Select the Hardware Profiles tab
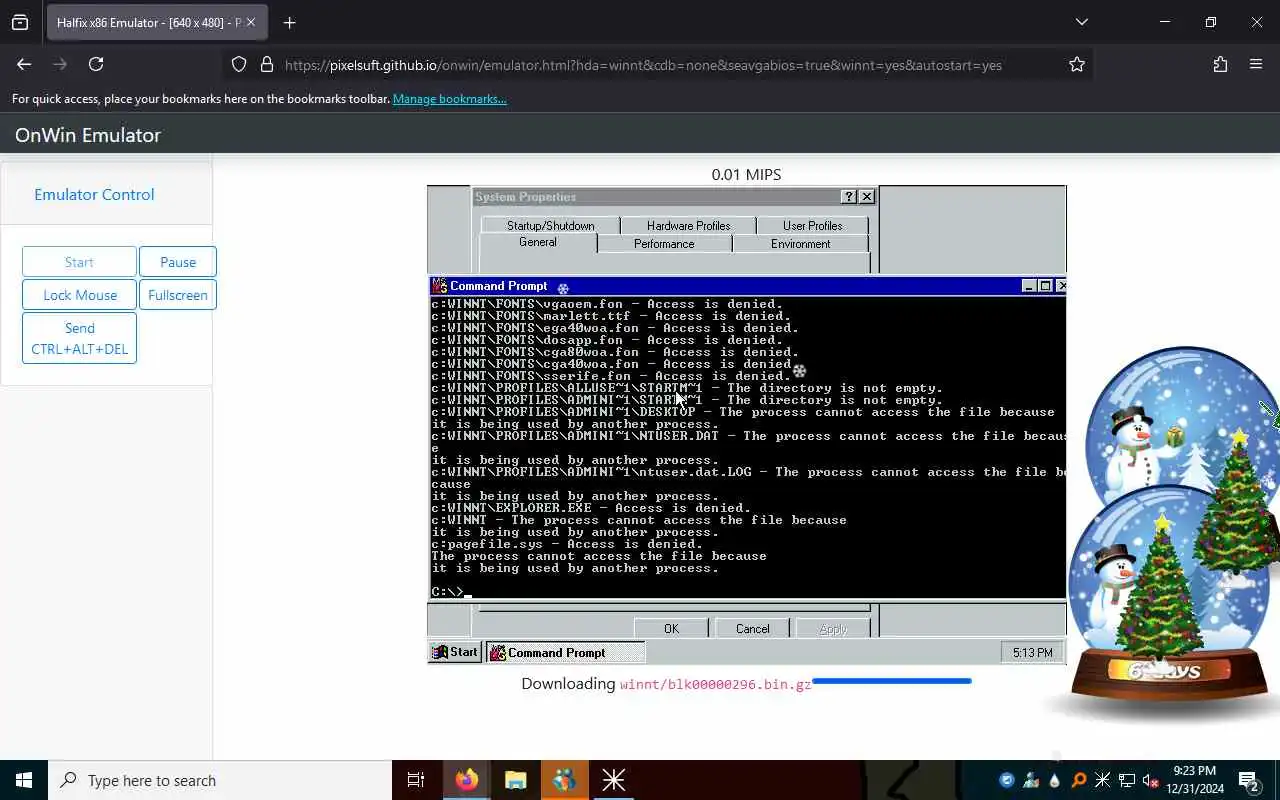This screenshot has width=1280, height=800. (x=688, y=225)
